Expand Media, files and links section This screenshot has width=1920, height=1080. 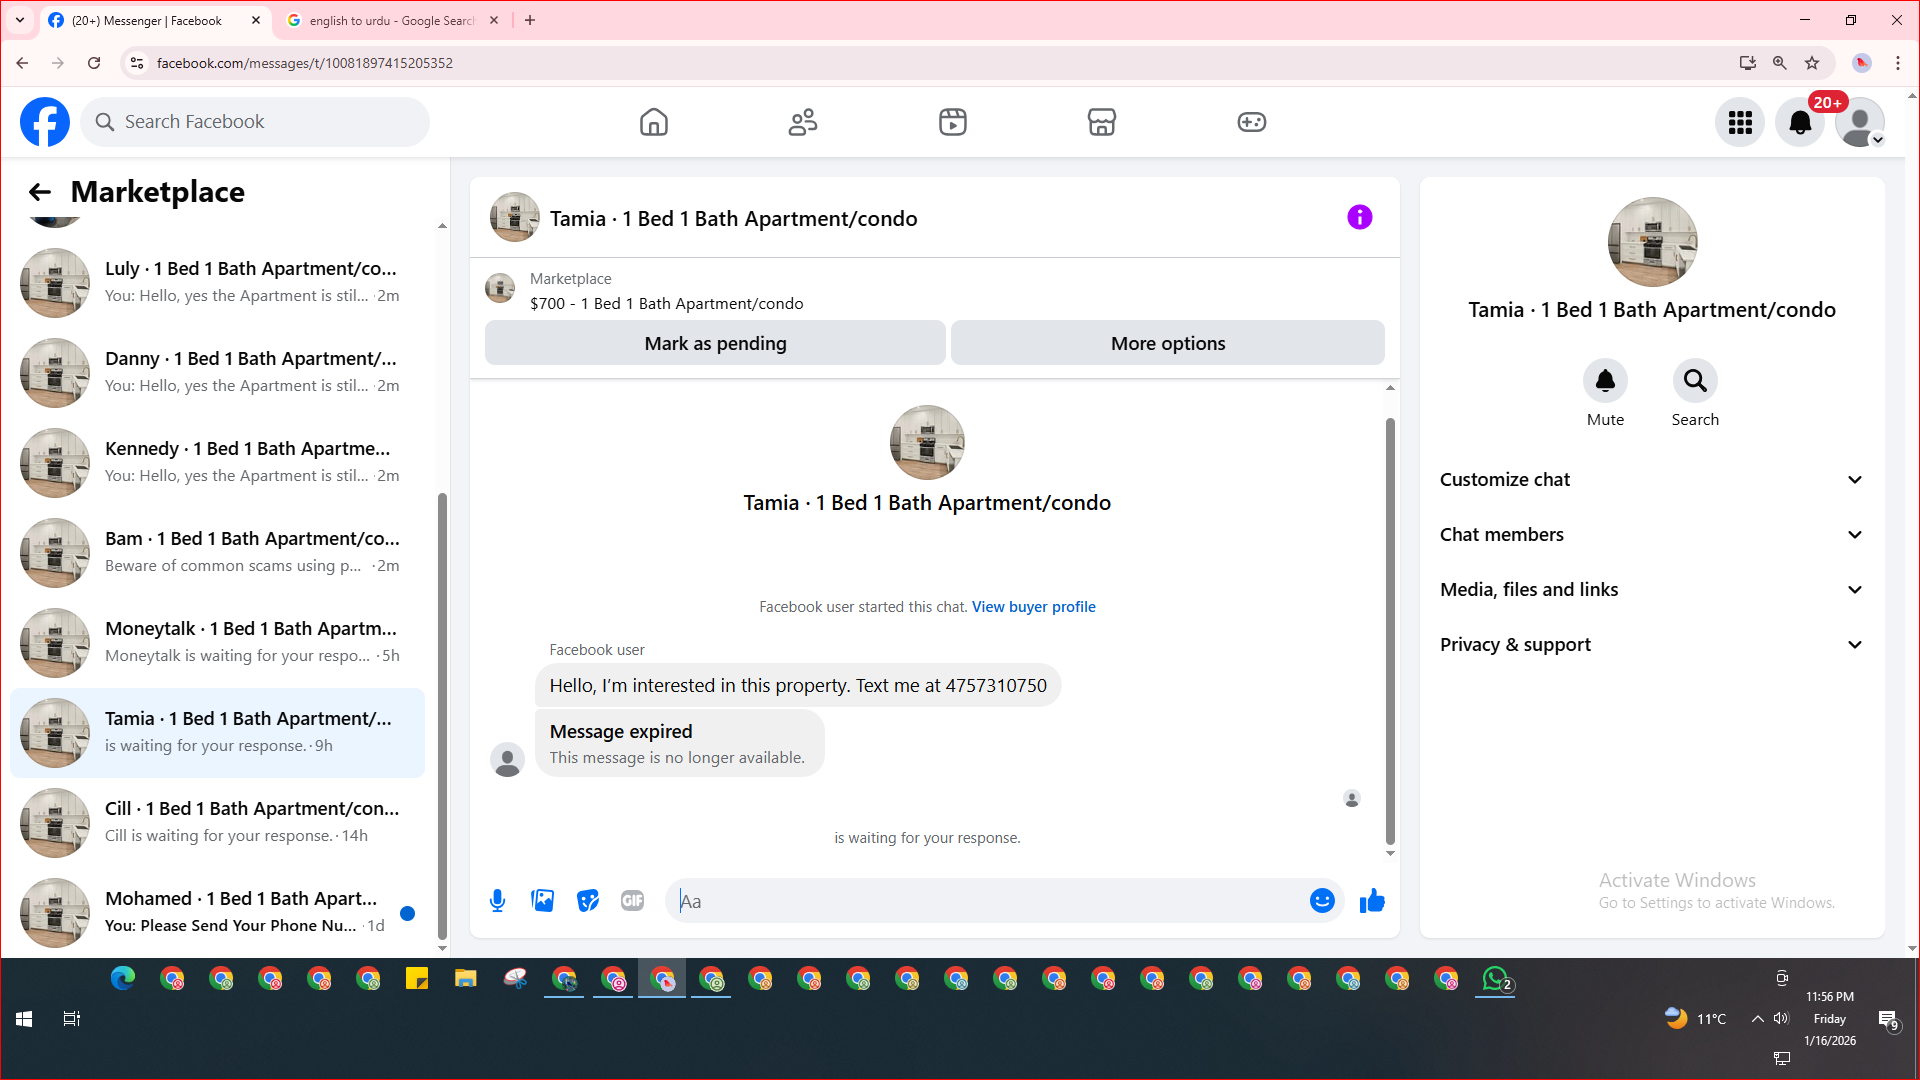(x=1652, y=590)
